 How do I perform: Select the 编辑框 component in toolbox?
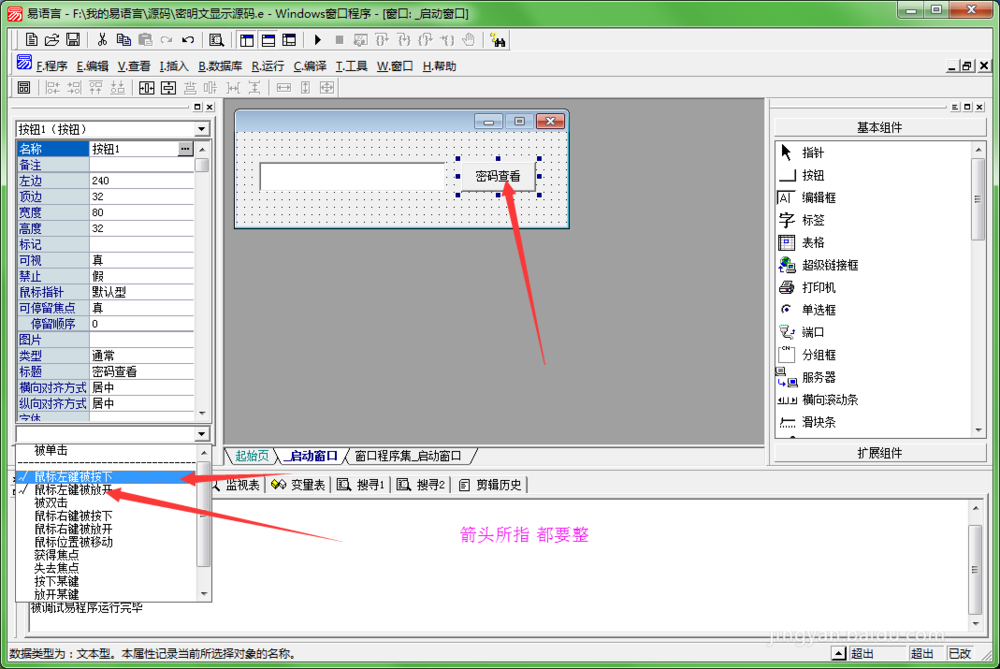pyautogui.click(x=818, y=198)
